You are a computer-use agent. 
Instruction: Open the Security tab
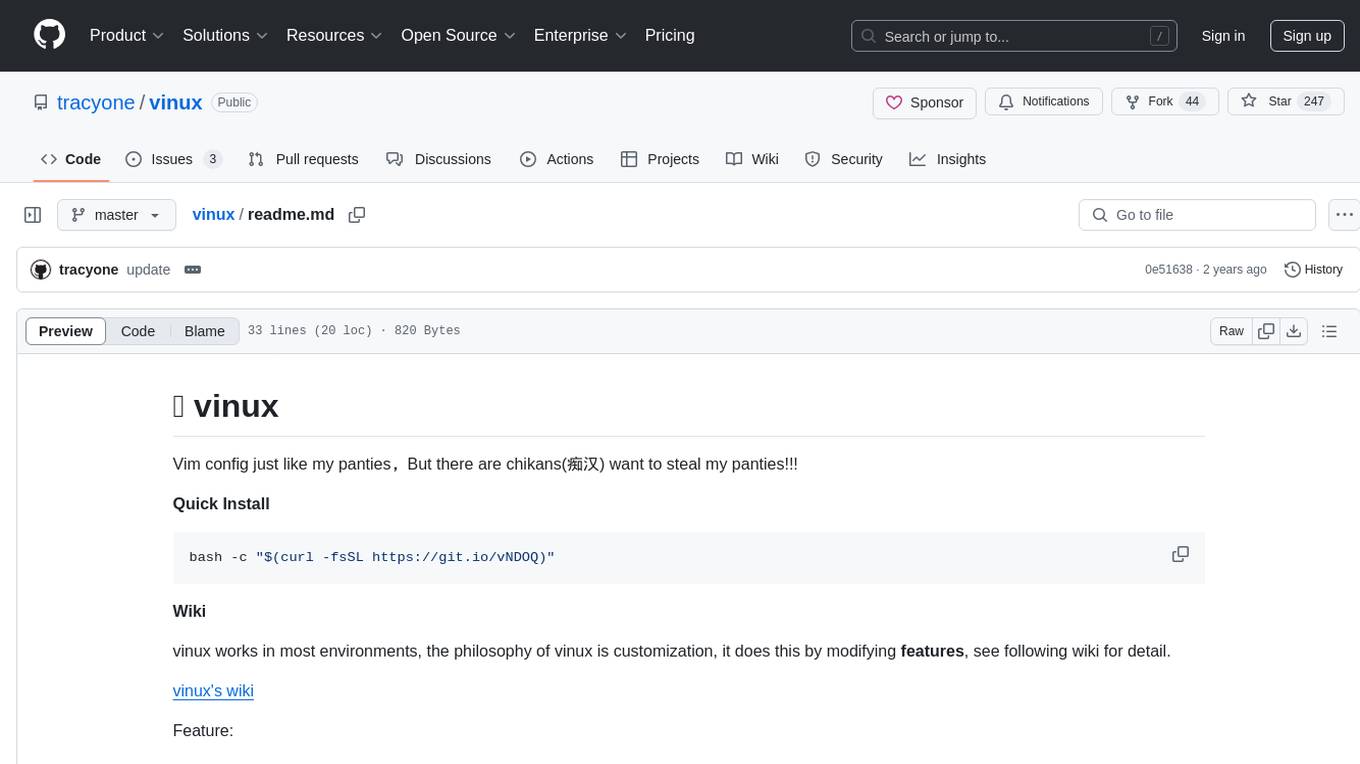click(844, 159)
